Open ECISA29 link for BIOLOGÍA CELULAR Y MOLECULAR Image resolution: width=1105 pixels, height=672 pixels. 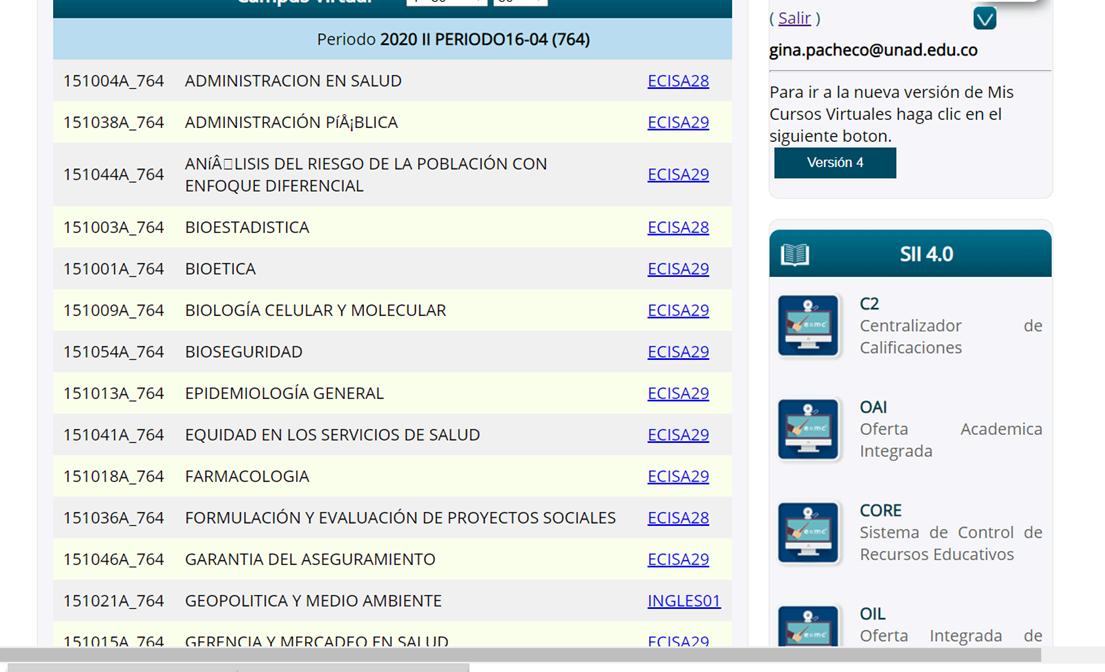pyautogui.click(x=678, y=311)
